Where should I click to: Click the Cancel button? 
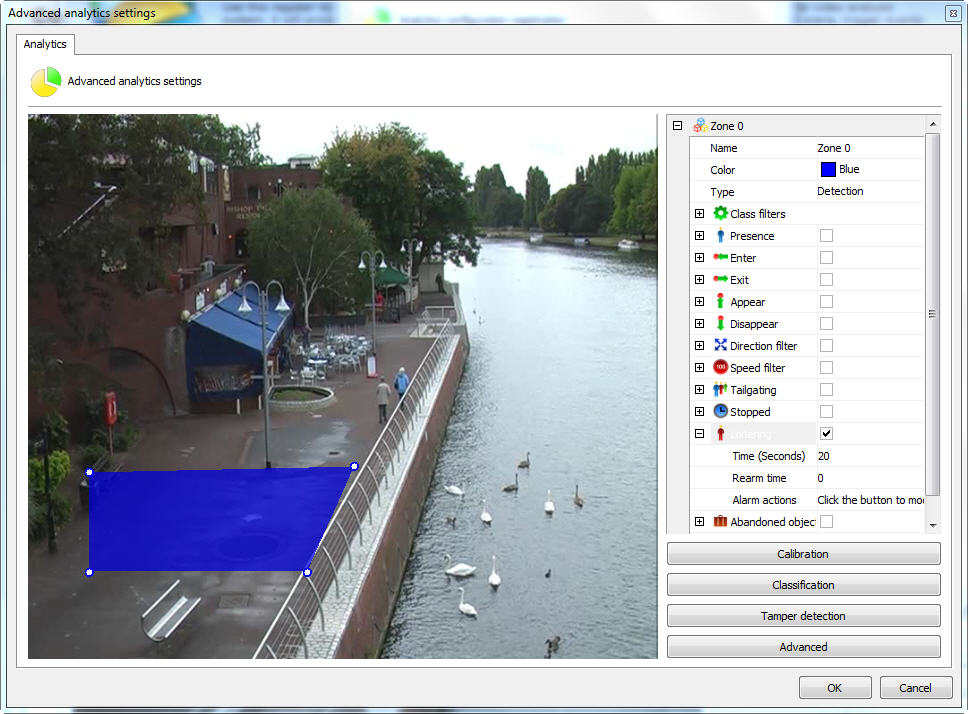[916, 687]
